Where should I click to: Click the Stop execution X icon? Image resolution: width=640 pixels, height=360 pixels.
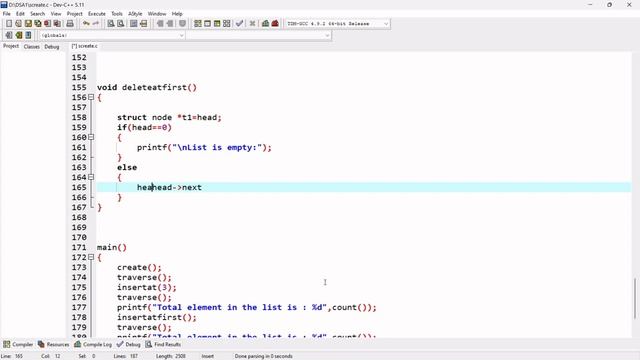[253, 24]
